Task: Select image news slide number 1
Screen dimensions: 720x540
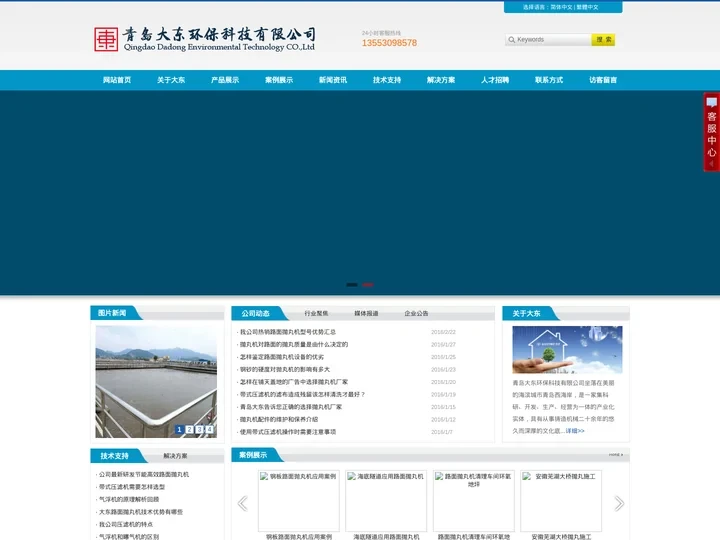Action: 179,429
